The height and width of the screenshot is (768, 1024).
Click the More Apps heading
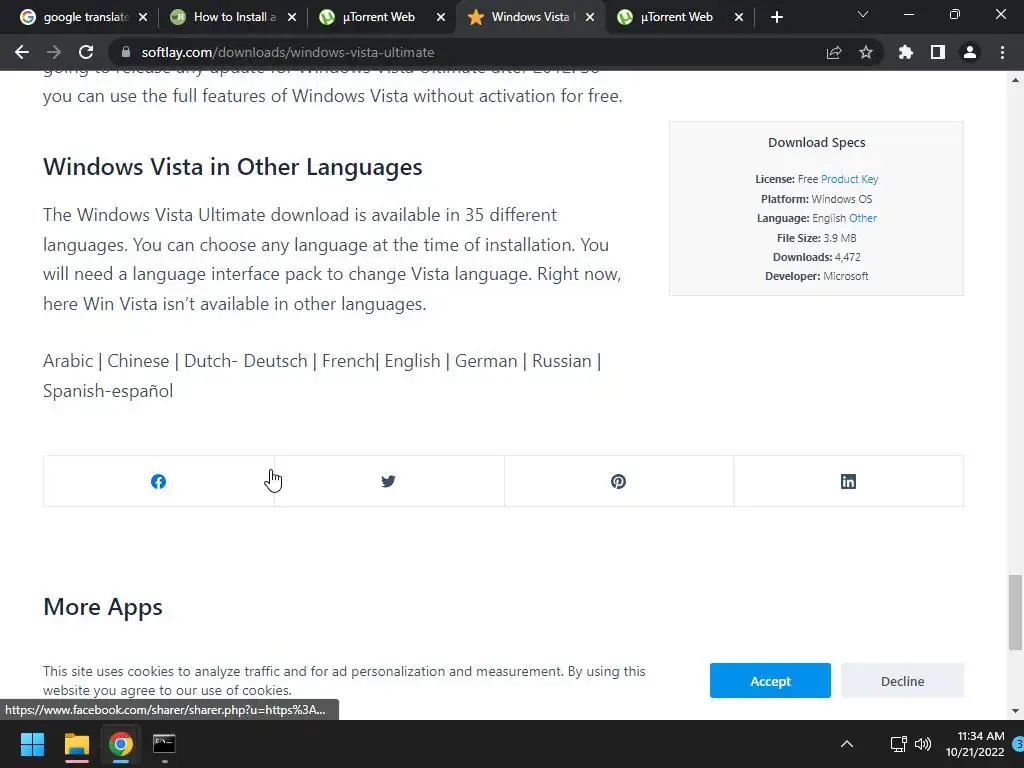[x=103, y=607]
